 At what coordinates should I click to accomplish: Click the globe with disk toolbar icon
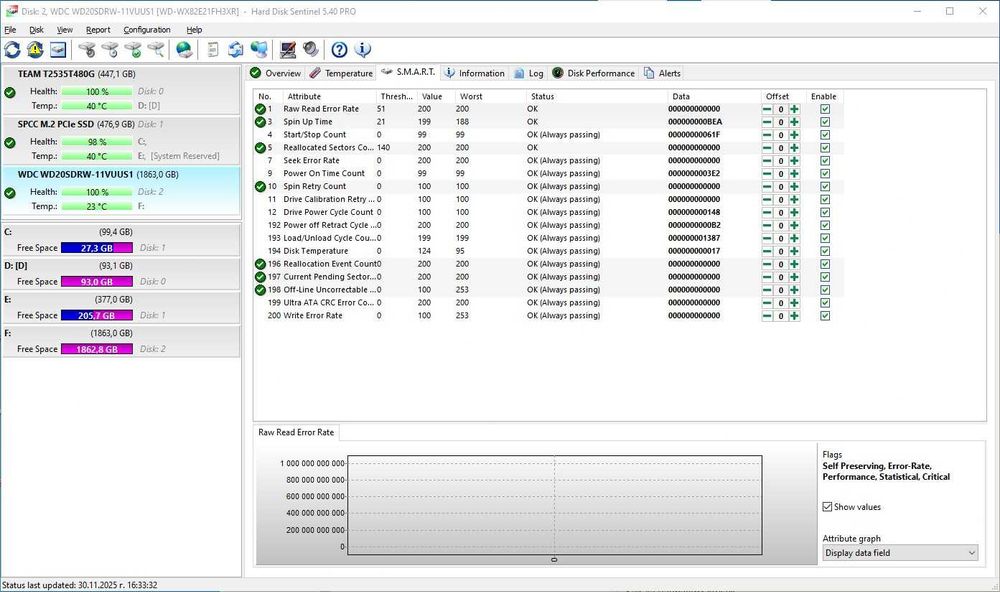tap(184, 49)
